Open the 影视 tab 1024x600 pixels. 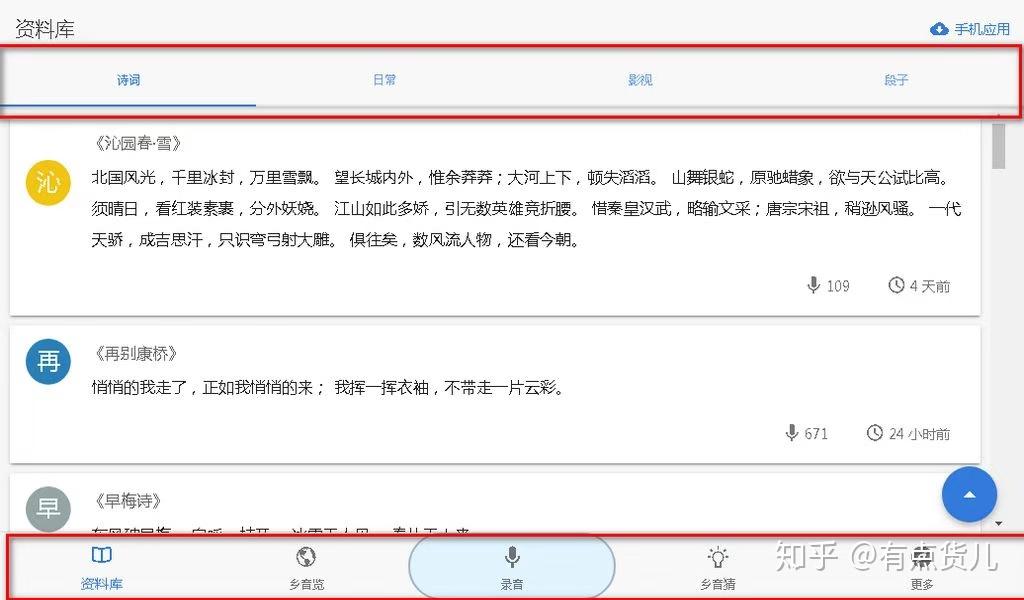pos(640,80)
